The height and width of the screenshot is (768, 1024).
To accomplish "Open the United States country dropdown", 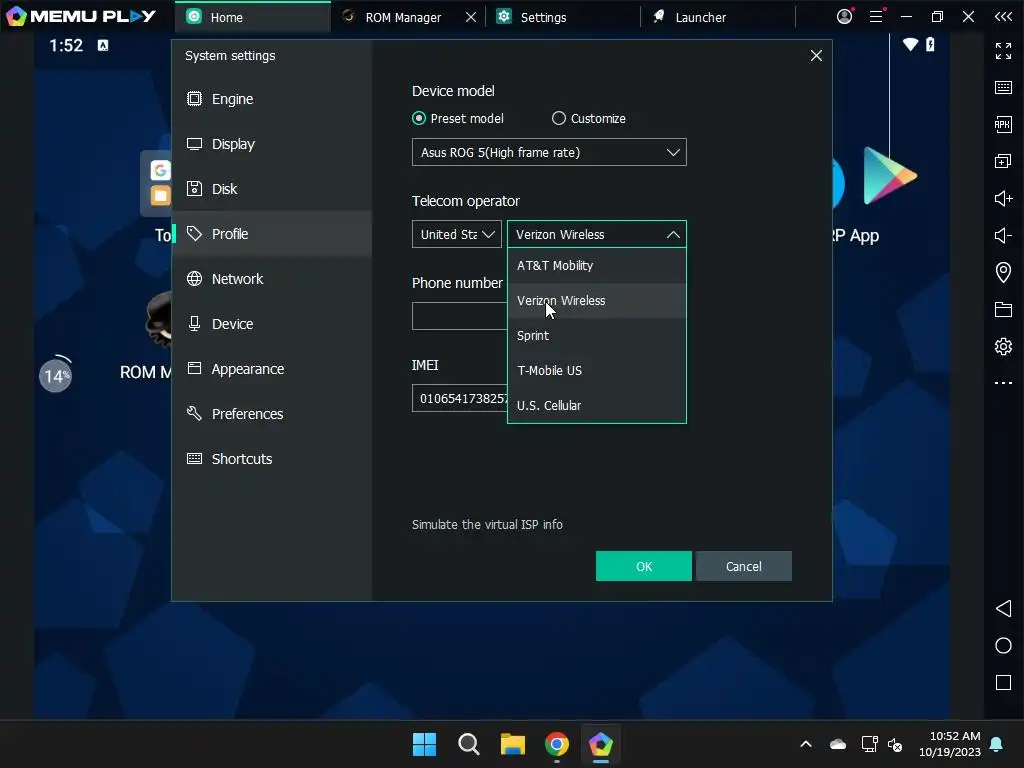I will click(456, 234).
